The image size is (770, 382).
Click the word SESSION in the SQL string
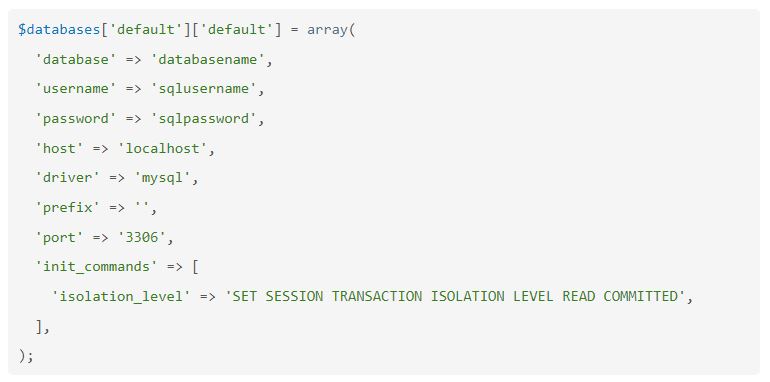coord(294,296)
